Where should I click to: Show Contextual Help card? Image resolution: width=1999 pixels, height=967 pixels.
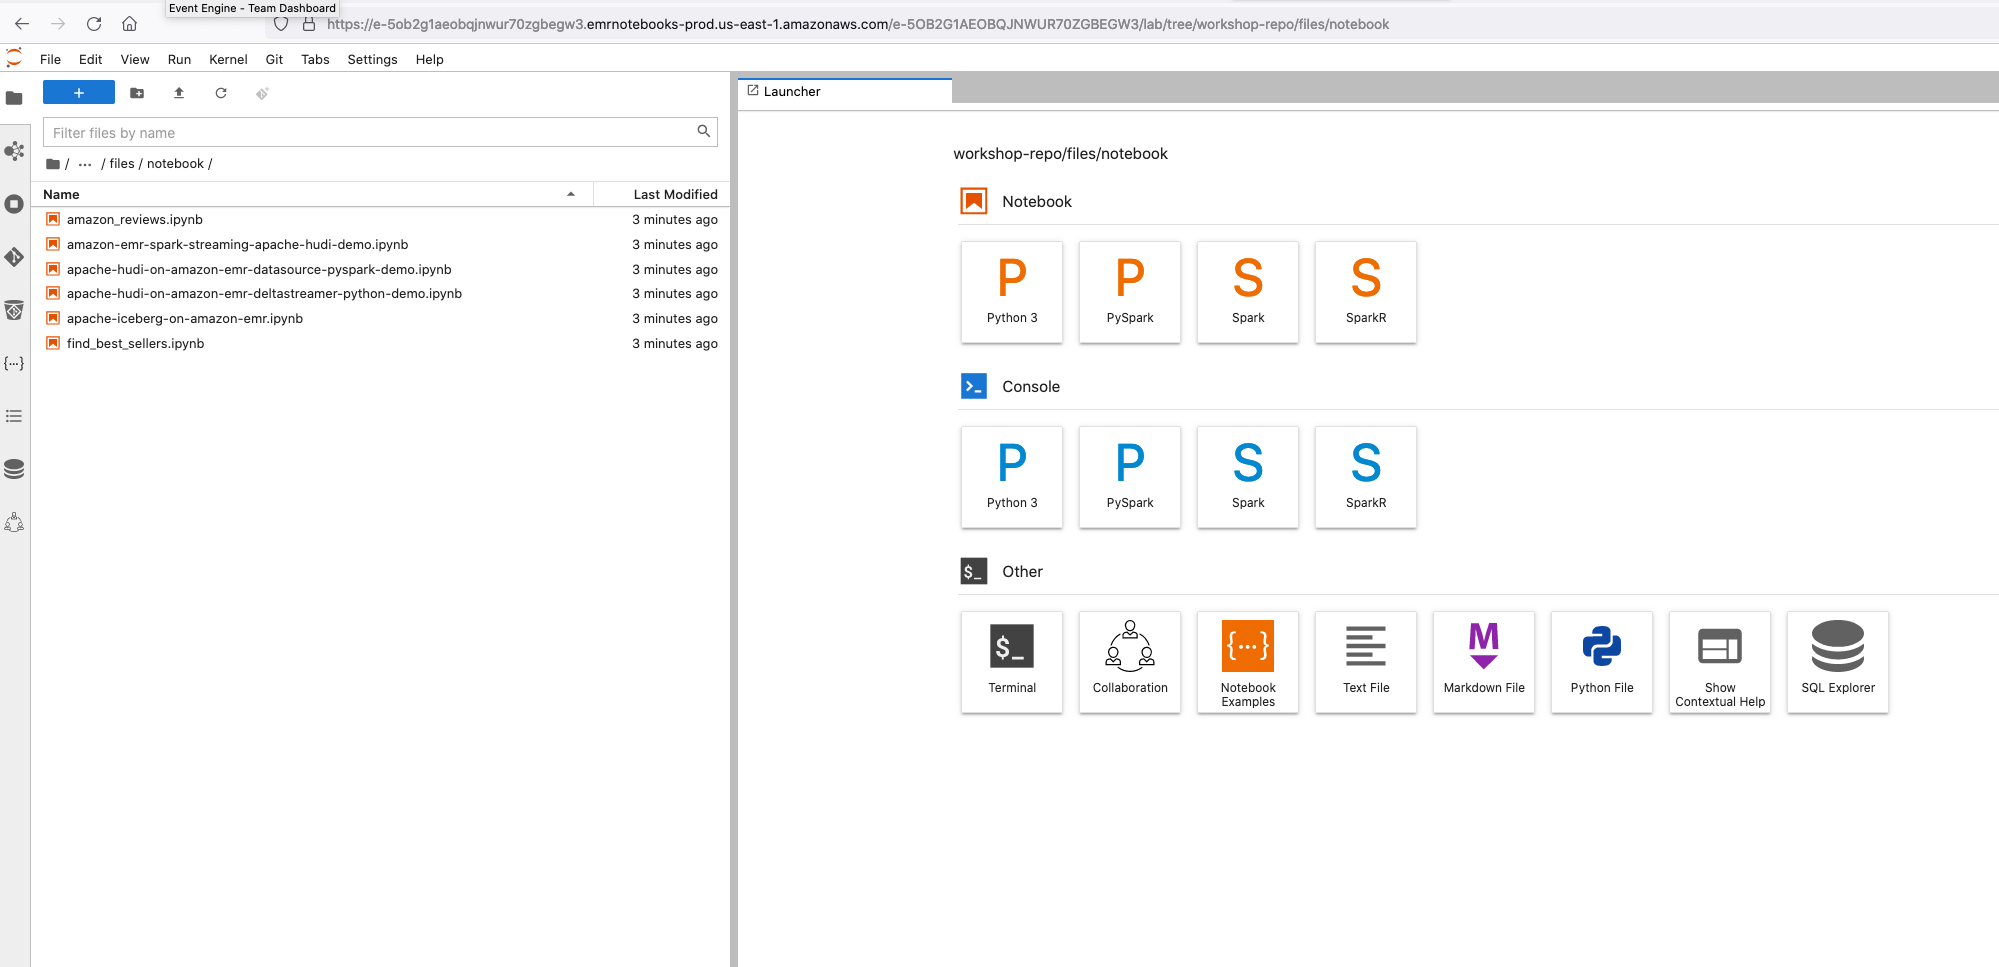coord(1720,662)
